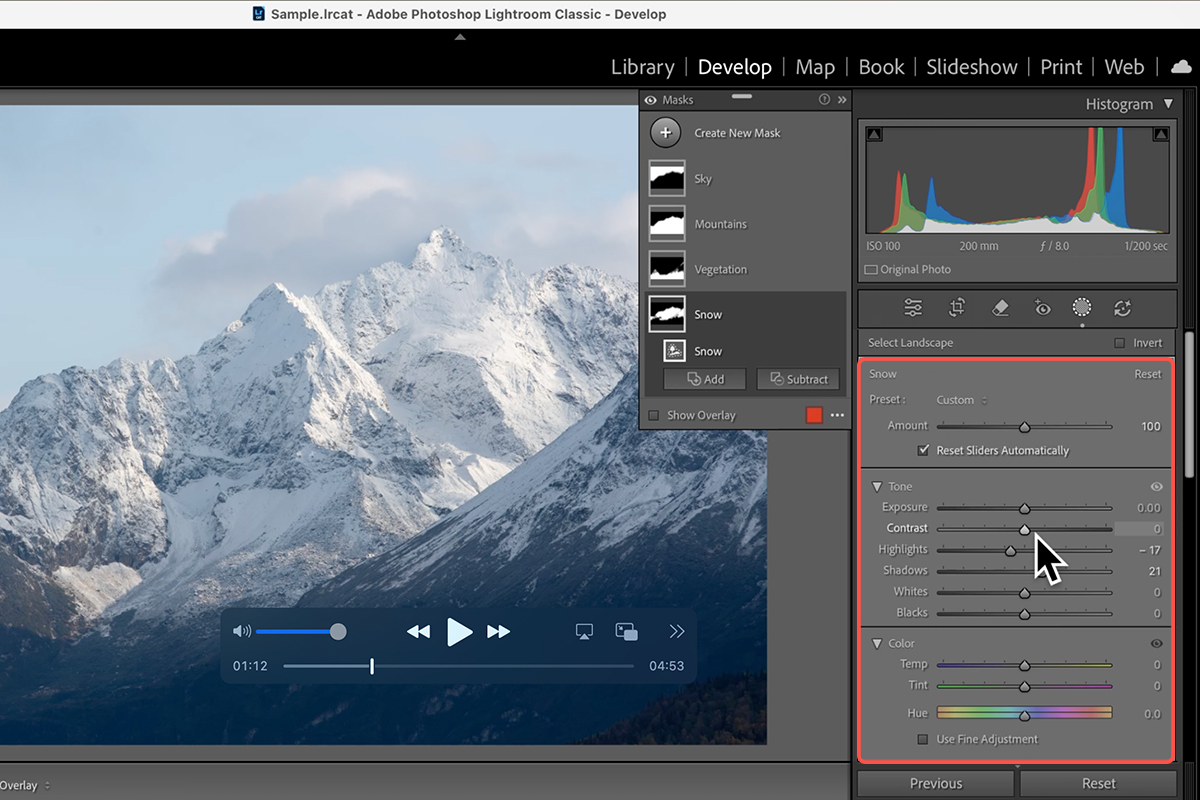The image size is (1200, 800).
Task: Open the Slideshow module
Action: coord(971,67)
